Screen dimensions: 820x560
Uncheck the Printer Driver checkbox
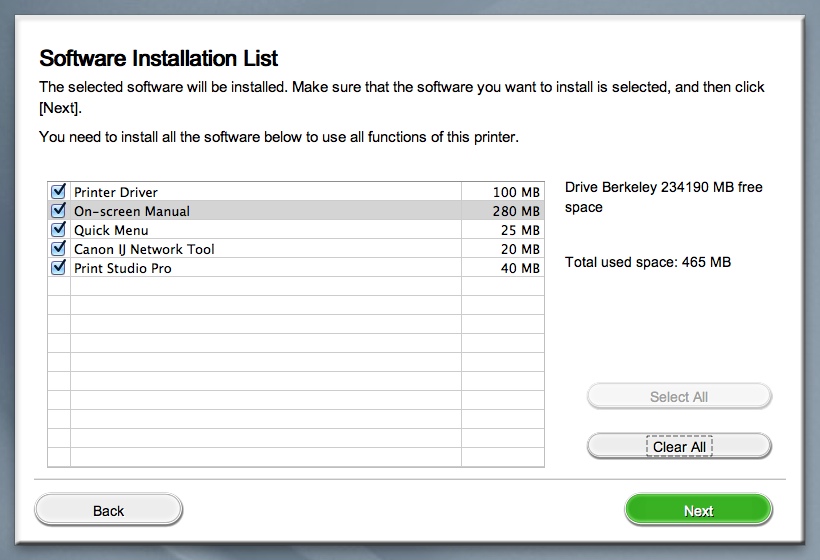point(58,191)
